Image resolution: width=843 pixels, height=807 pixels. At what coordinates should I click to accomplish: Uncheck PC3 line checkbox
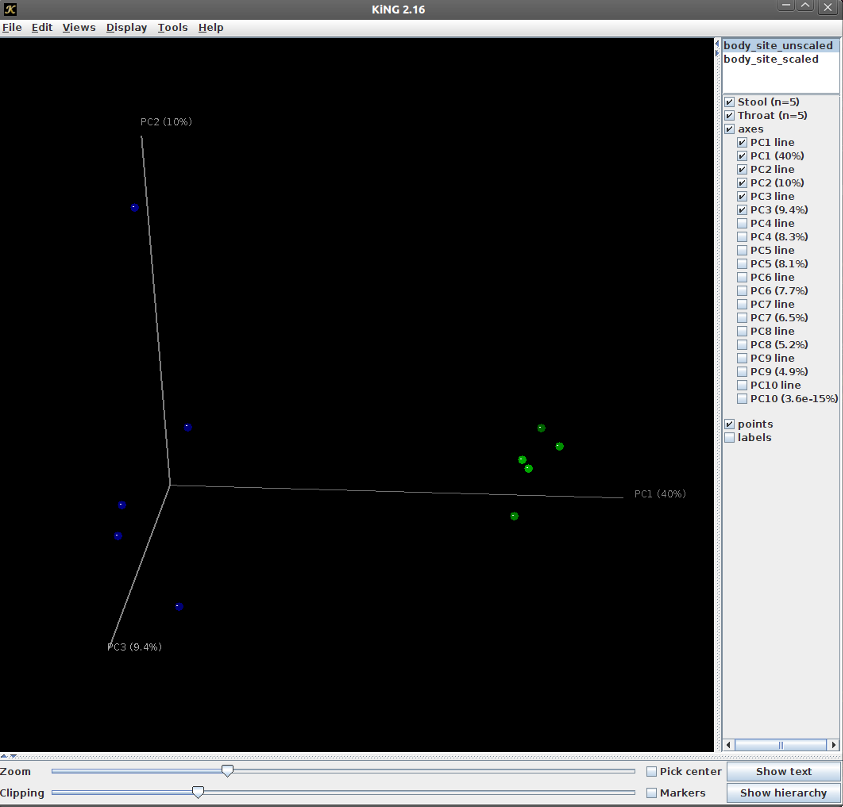click(x=742, y=196)
